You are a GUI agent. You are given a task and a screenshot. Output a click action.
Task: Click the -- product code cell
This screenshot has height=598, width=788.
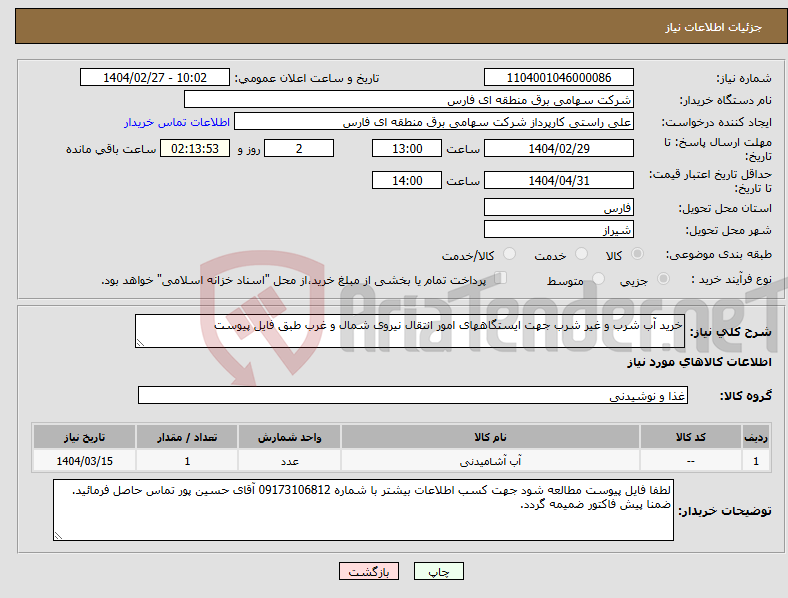691,461
